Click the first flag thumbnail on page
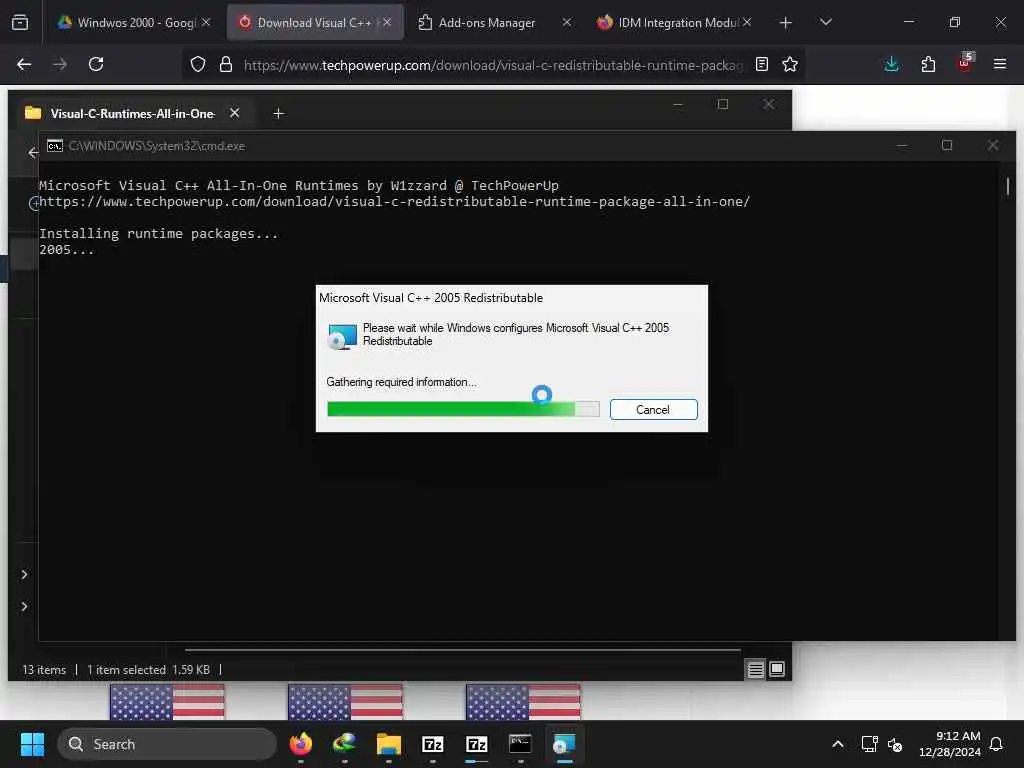This screenshot has width=1024, height=768. tap(167, 702)
